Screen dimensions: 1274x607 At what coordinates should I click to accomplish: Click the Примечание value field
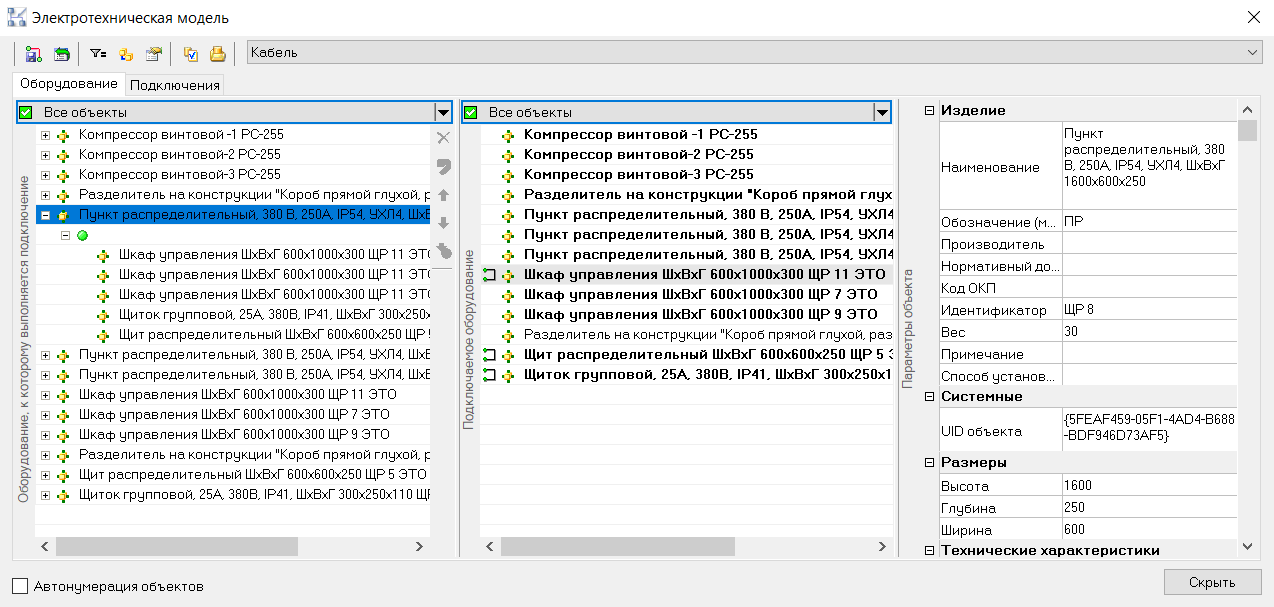(x=1149, y=354)
